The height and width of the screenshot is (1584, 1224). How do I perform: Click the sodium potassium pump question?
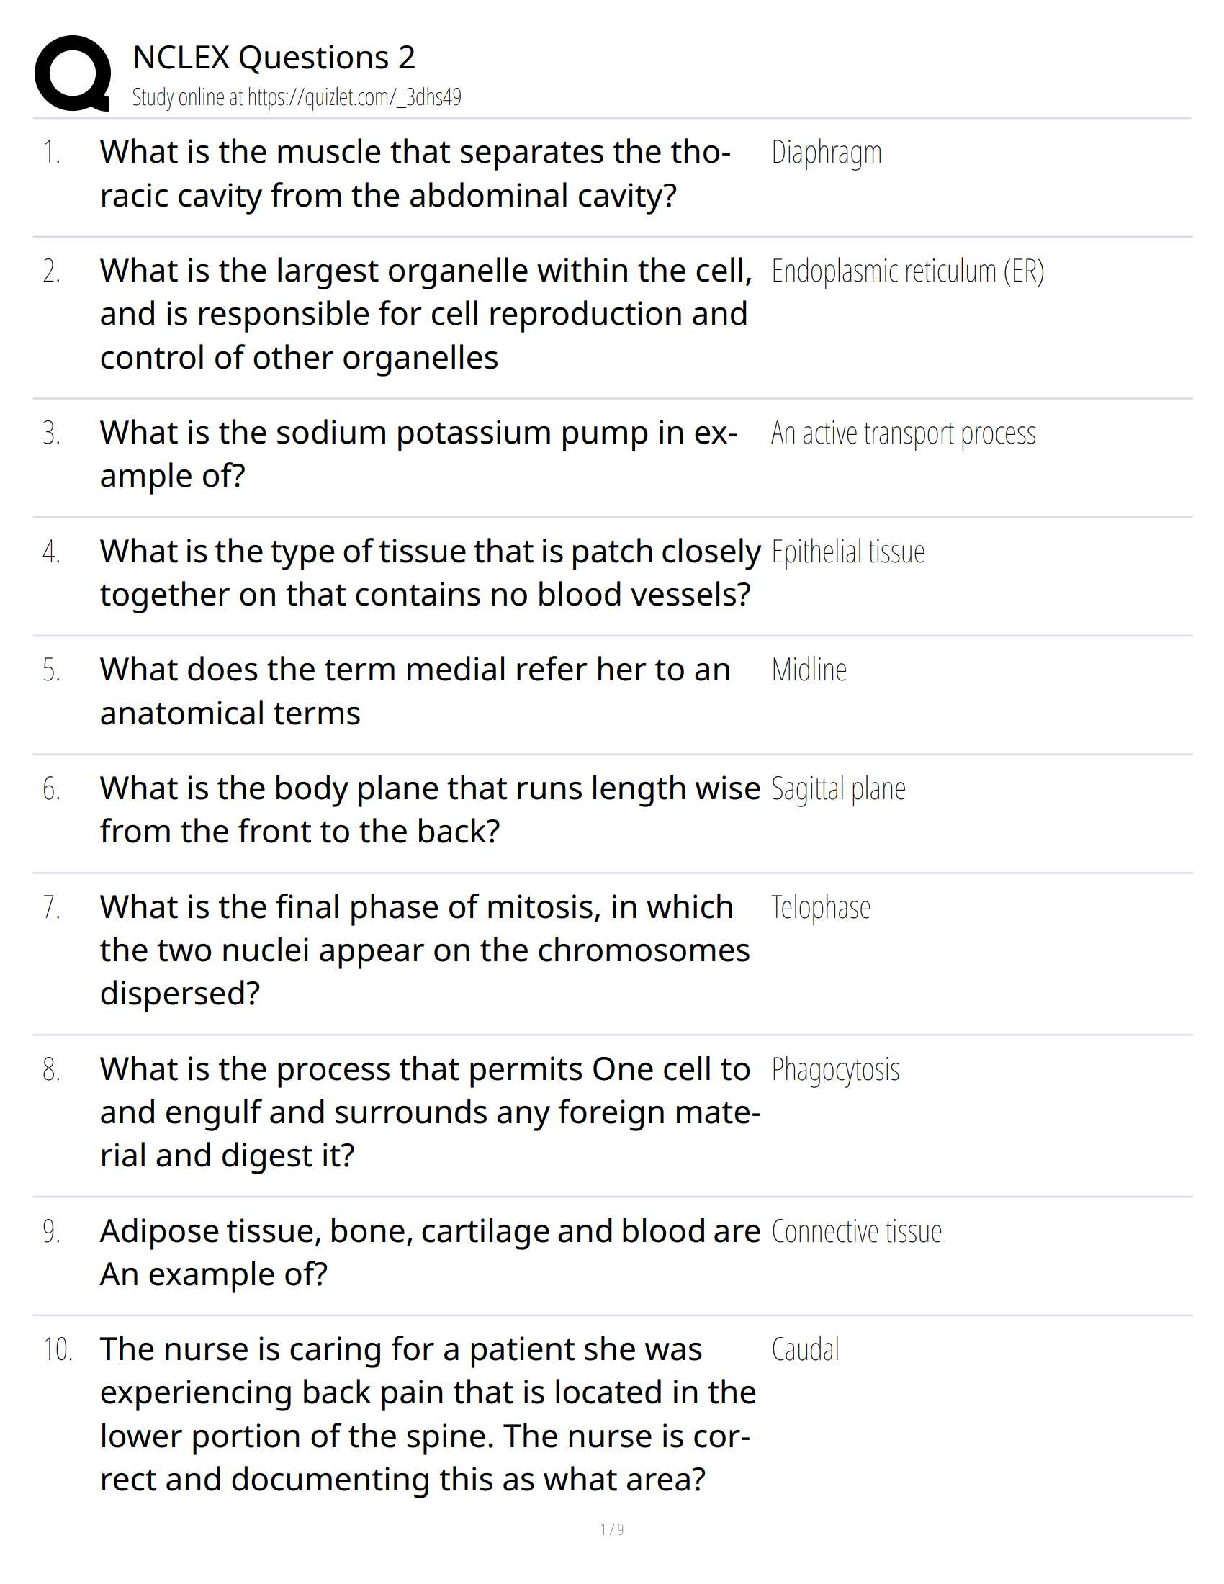point(418,454)
